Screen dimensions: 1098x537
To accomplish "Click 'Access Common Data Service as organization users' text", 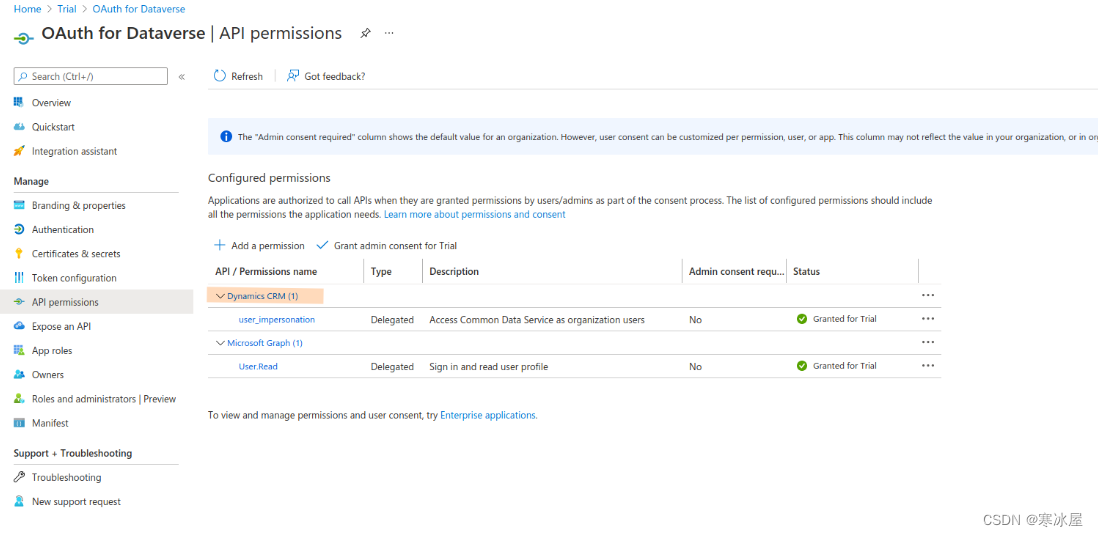I will [x=536, y=319].
